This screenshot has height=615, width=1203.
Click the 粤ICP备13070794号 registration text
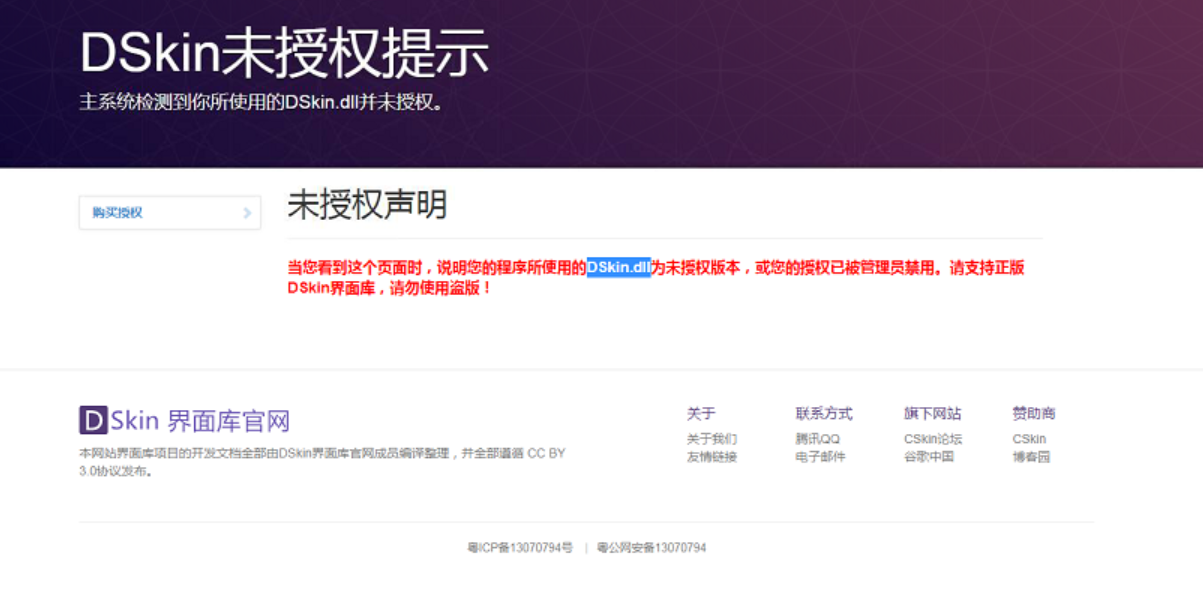pos(520,548)
